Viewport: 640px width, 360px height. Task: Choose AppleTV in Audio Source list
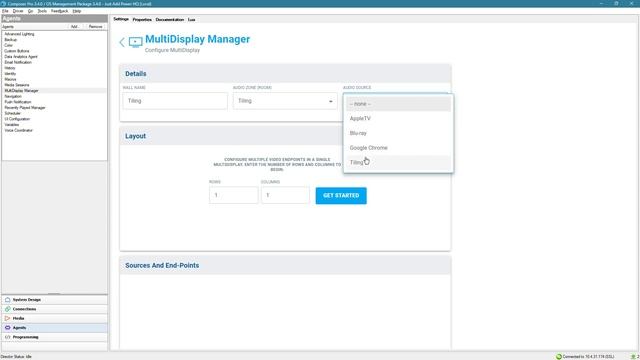[x=398, y=118]
